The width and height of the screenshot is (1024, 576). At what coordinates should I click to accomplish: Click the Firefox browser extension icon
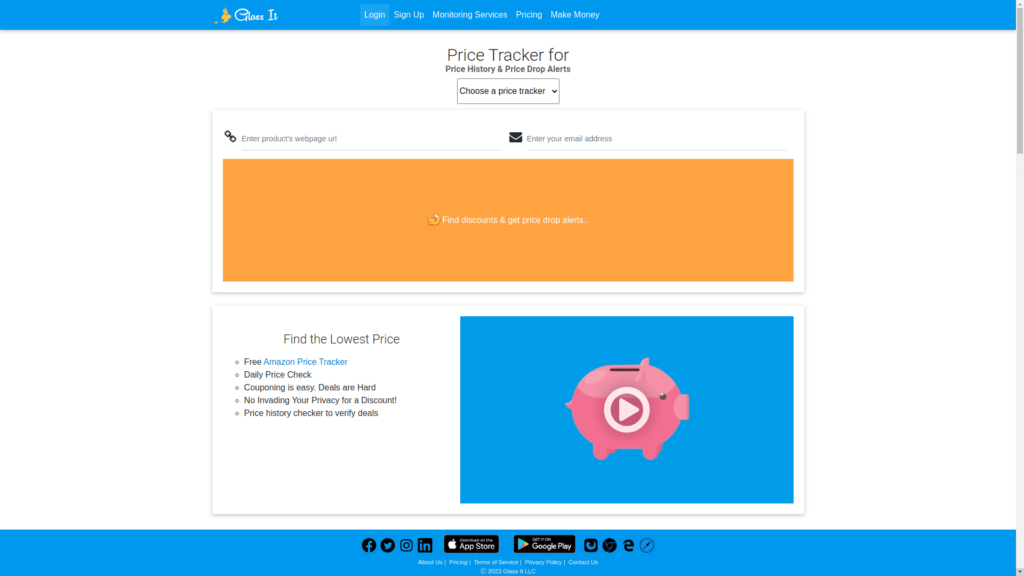[591, 545]
